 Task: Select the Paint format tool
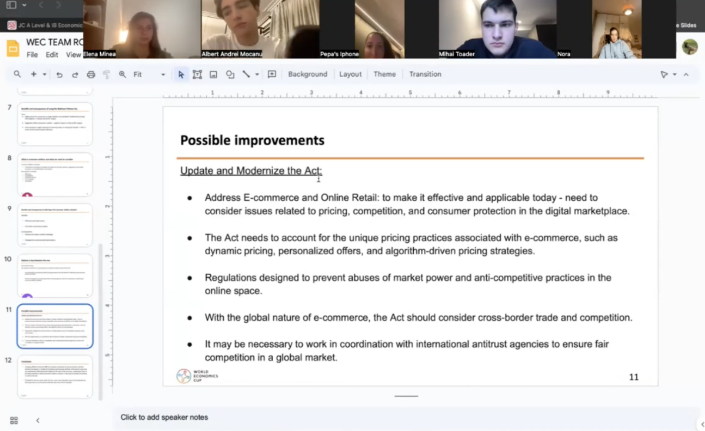[x=106, y=74]
